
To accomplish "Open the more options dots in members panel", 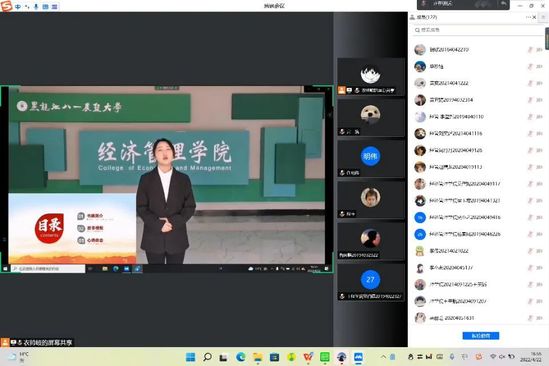I will click(x=528, y=17).
